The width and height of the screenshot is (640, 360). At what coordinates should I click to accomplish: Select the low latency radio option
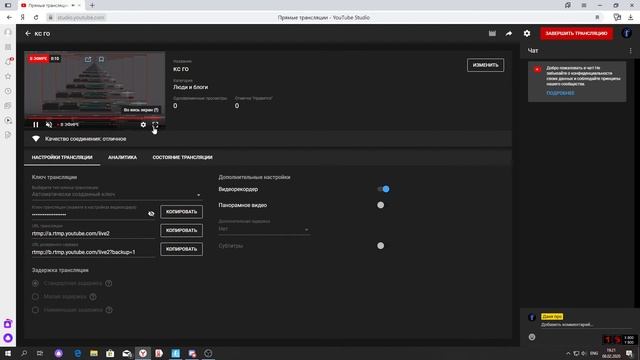point(36,297)
